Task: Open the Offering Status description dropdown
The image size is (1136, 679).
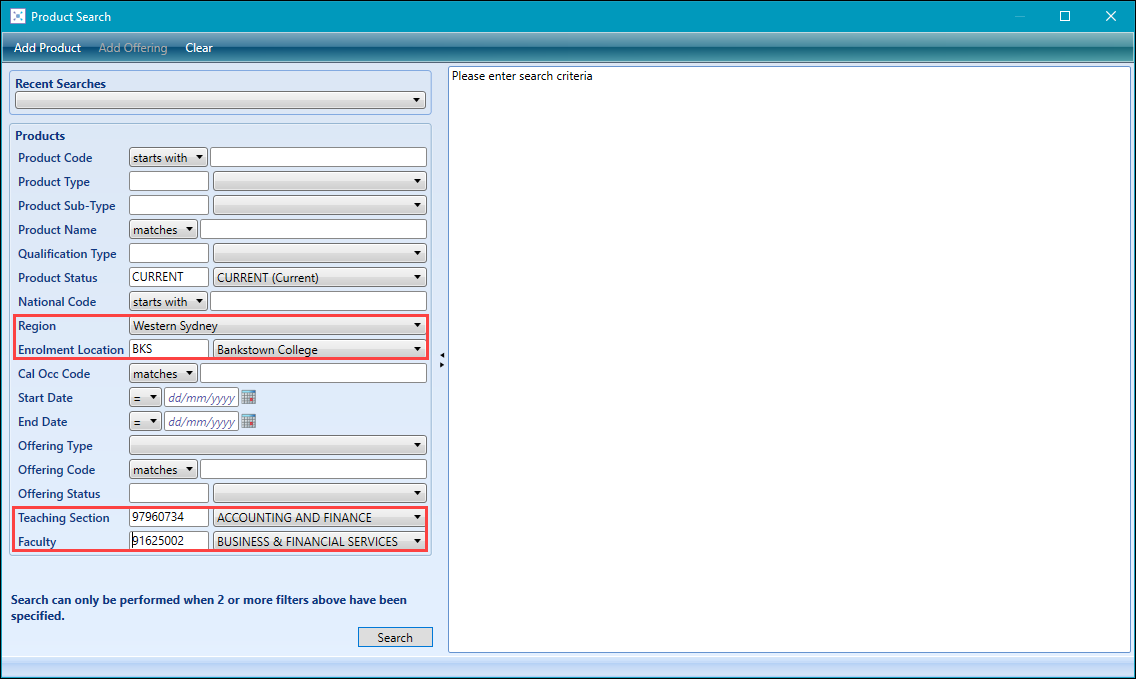Action: click(x=320, y=493)
